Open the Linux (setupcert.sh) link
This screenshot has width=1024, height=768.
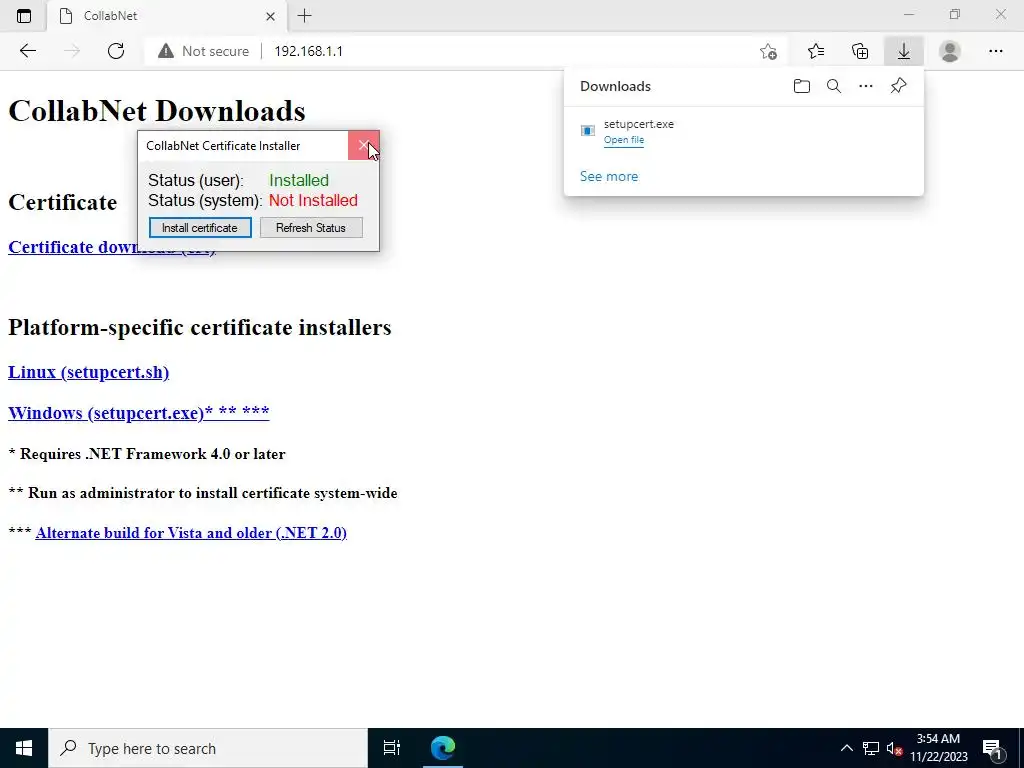(88, 372)
